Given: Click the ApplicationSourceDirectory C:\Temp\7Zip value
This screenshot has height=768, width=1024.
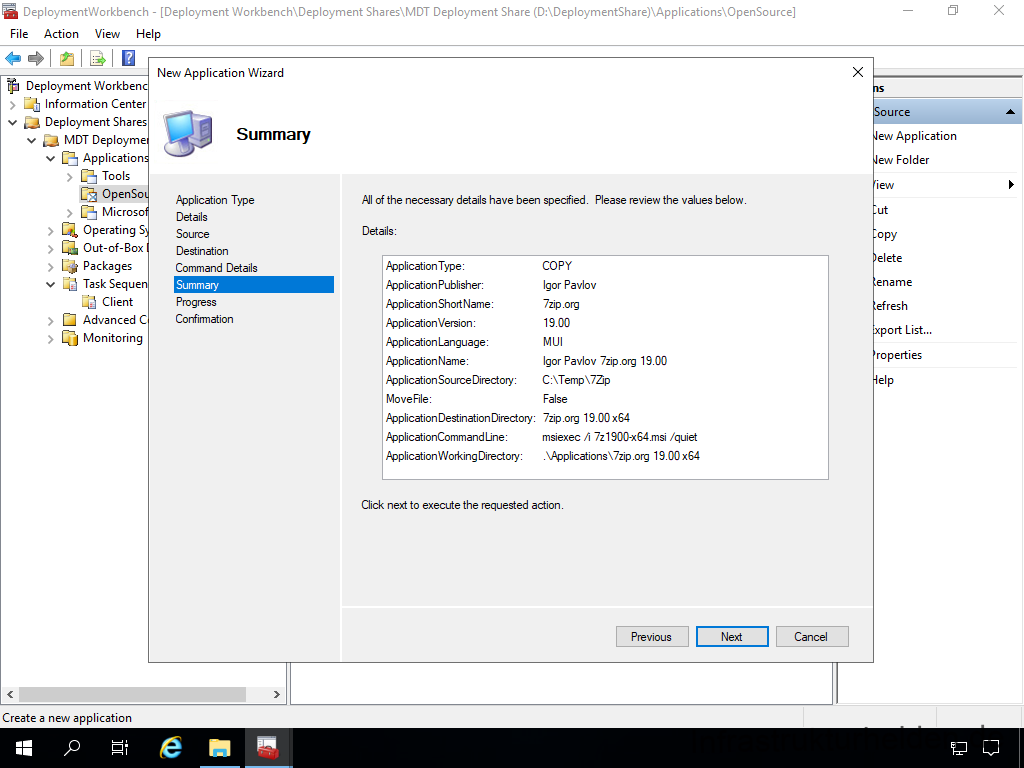Looking at the screenshot, I should point(576,380).
